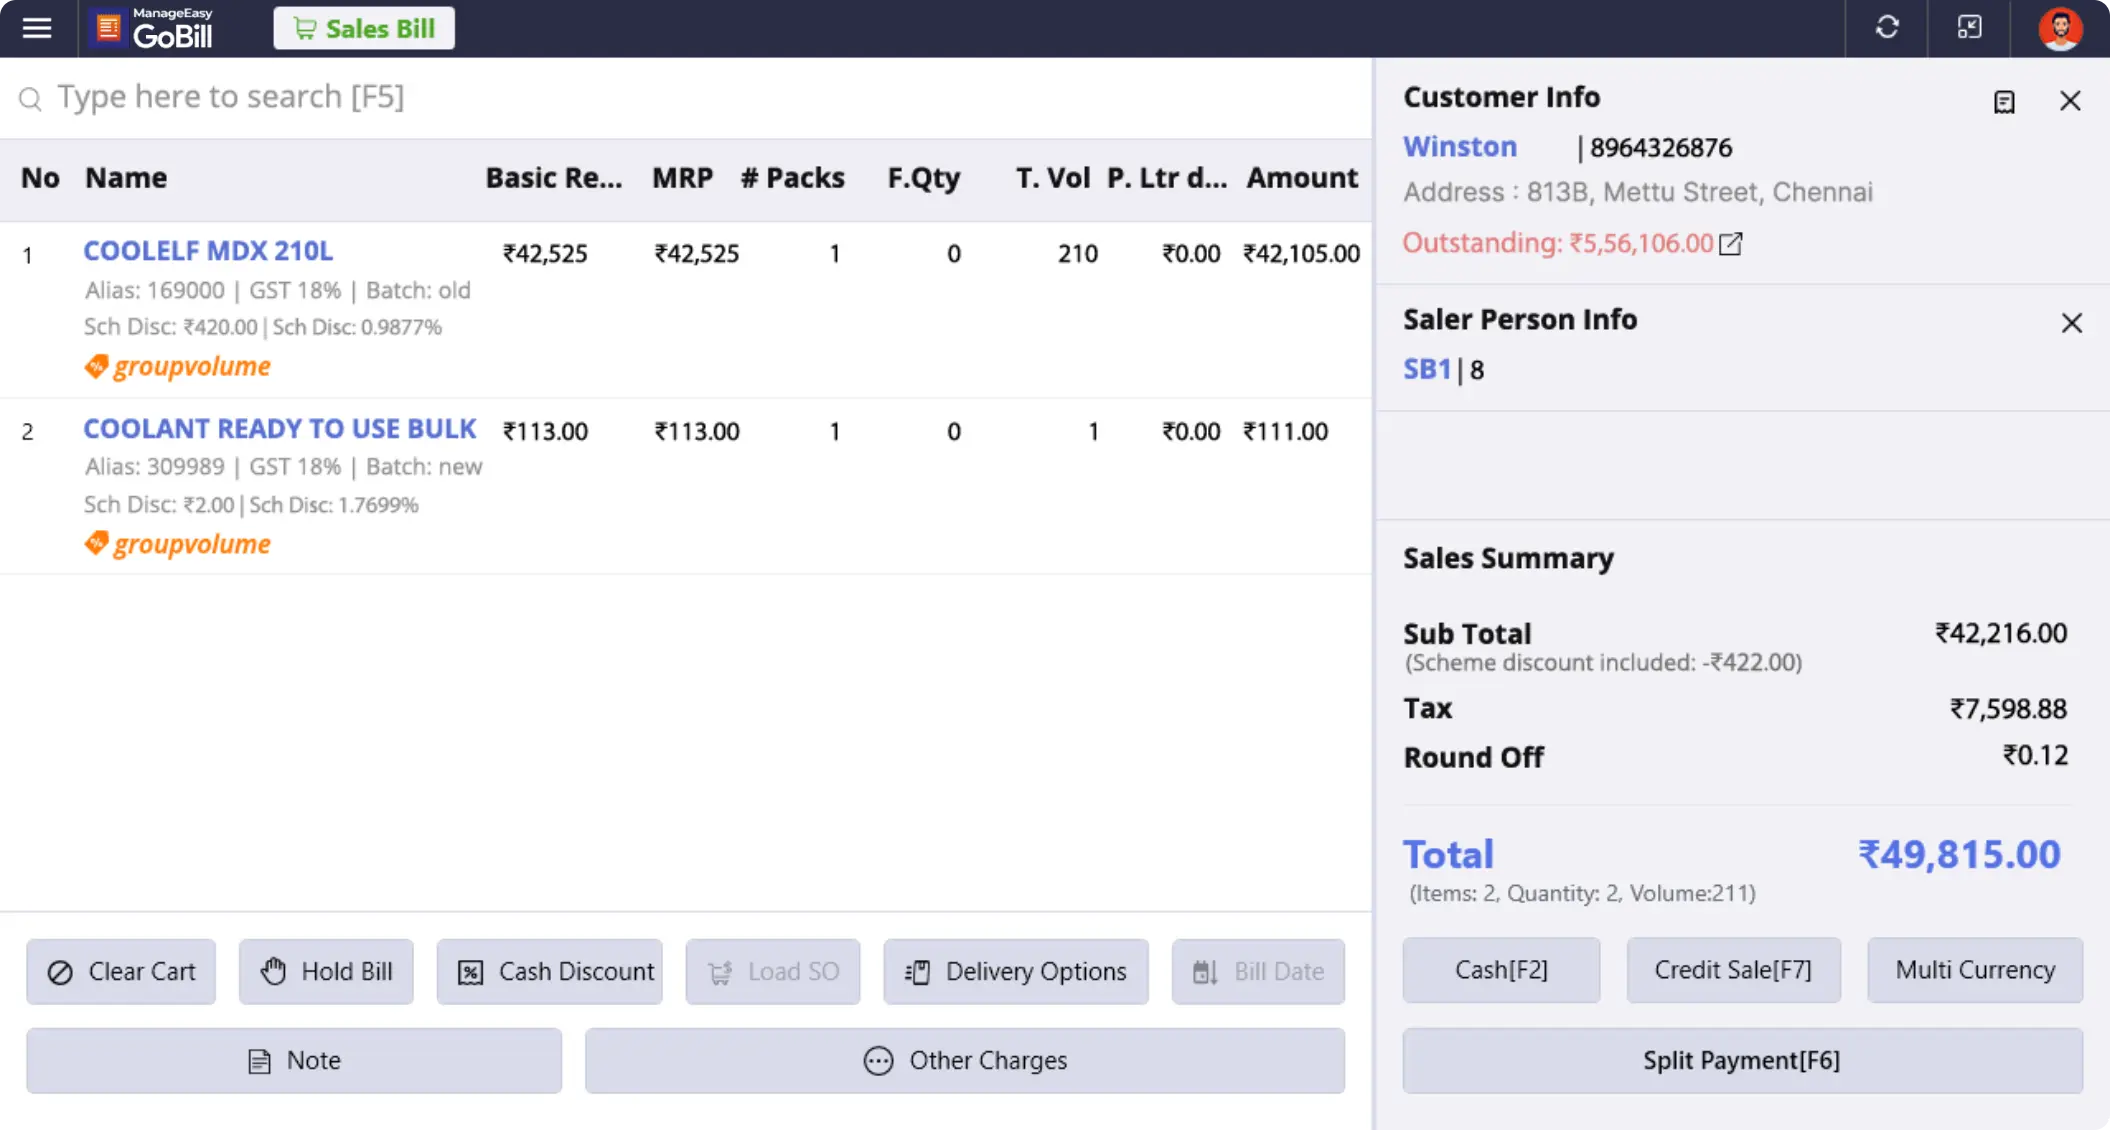Screen dimensions: 2110x1130
Task: Open Split Payment dialog
Action: pos(1742,1060)
